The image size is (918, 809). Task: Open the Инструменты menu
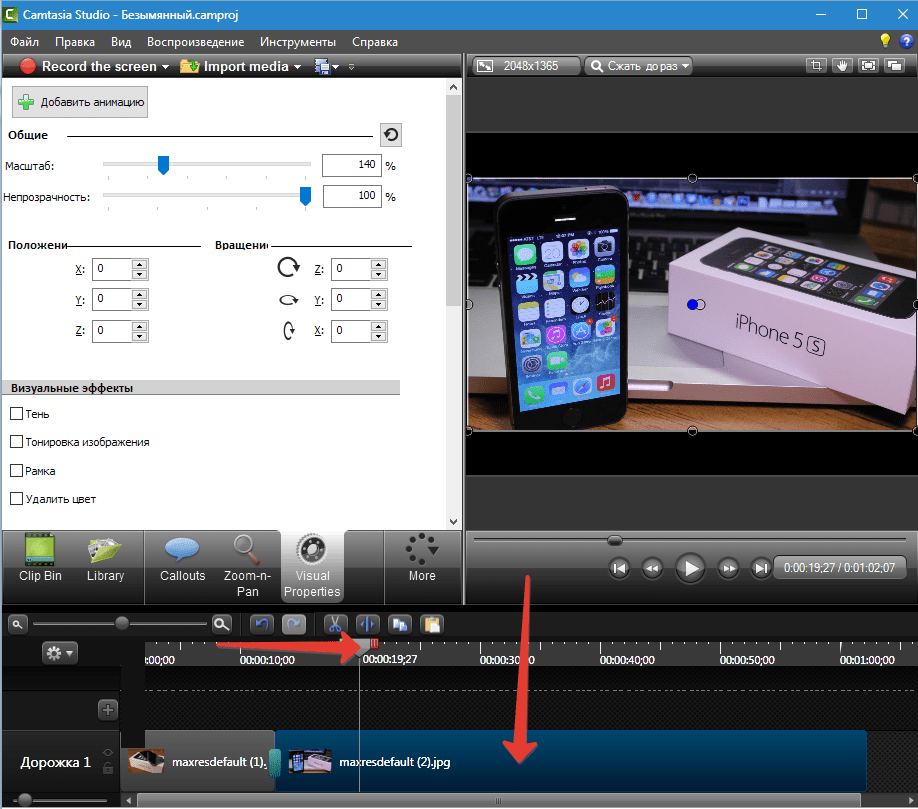pos(298,42)
